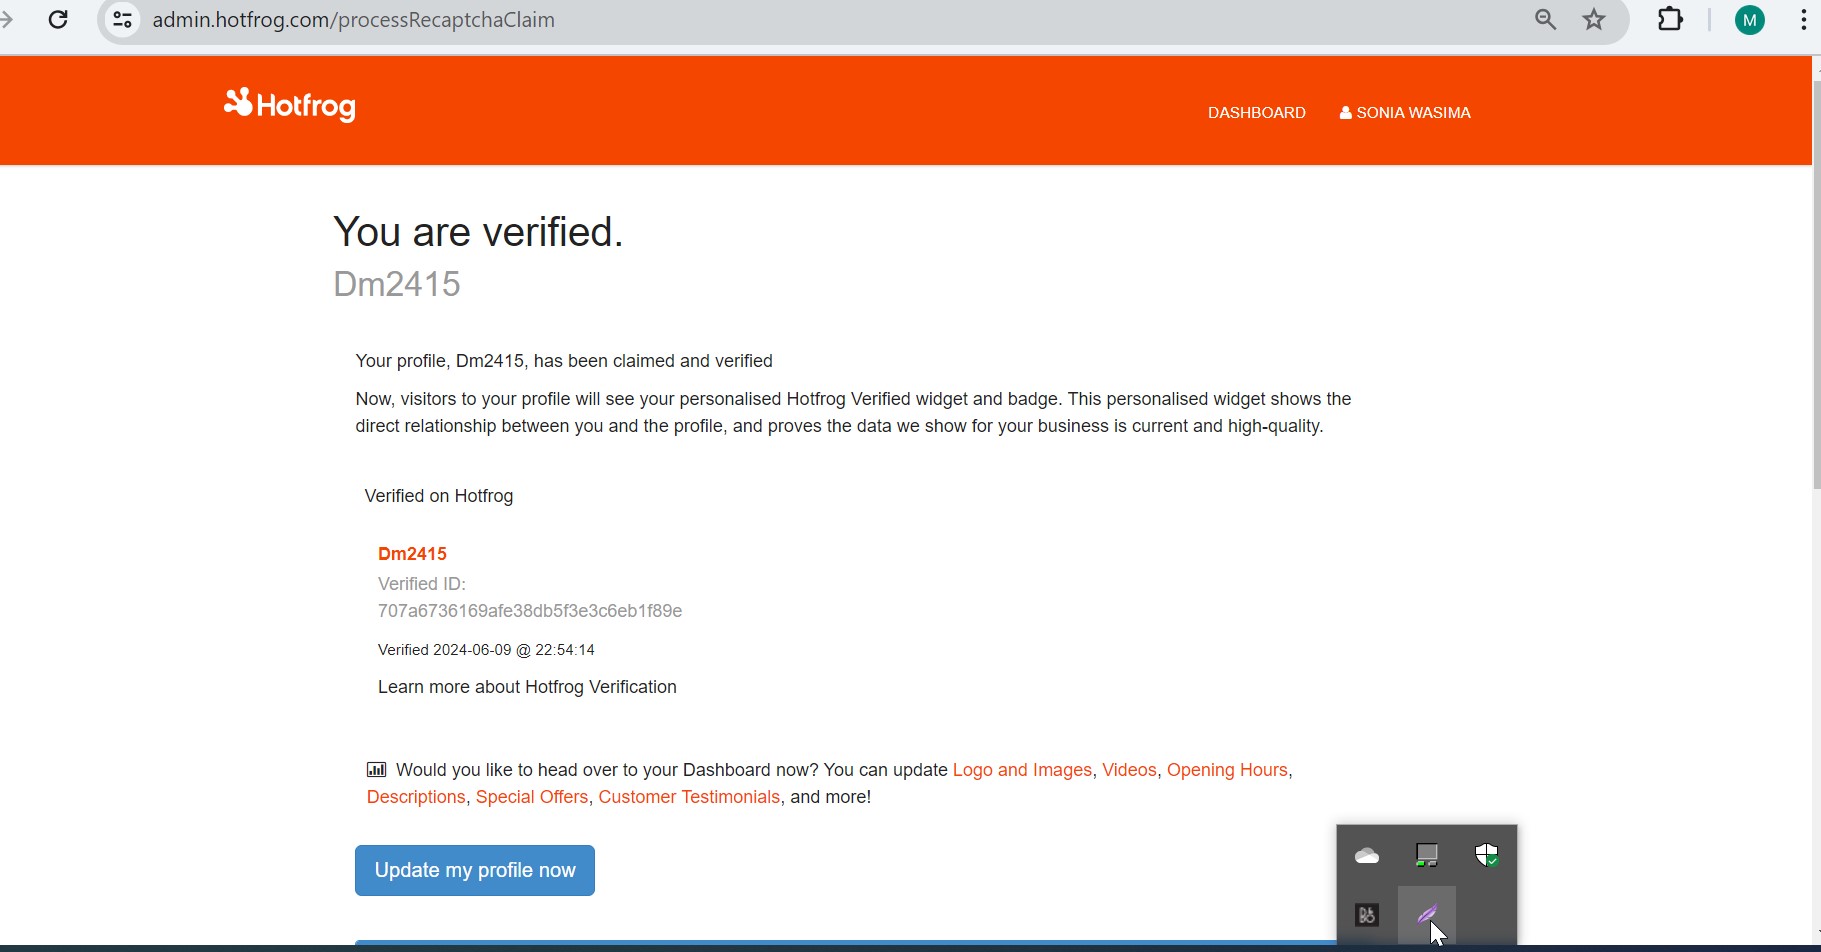
Task: Click the Update my profile now button
Action: coord(475,871)
